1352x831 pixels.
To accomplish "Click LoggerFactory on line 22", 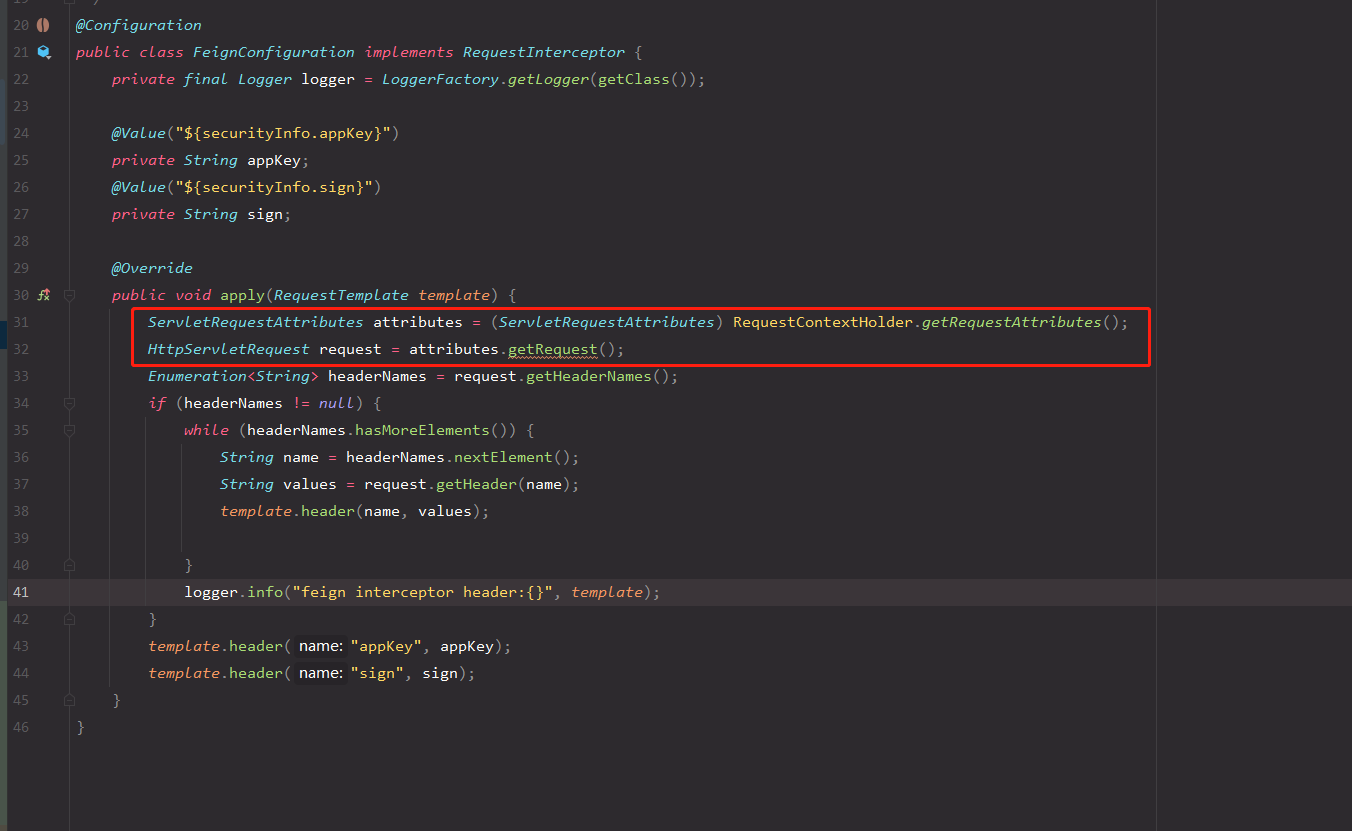I will (x=440, y=79).
